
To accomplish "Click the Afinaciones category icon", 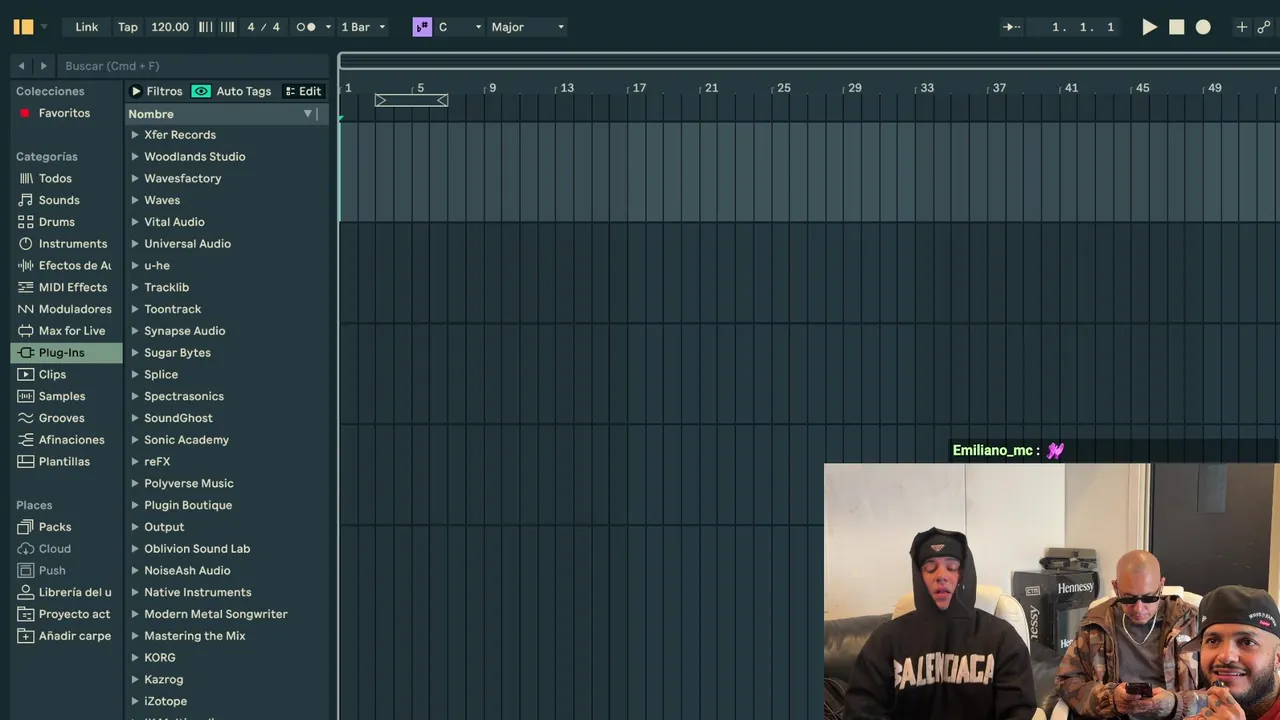I will tap(26, 440).
